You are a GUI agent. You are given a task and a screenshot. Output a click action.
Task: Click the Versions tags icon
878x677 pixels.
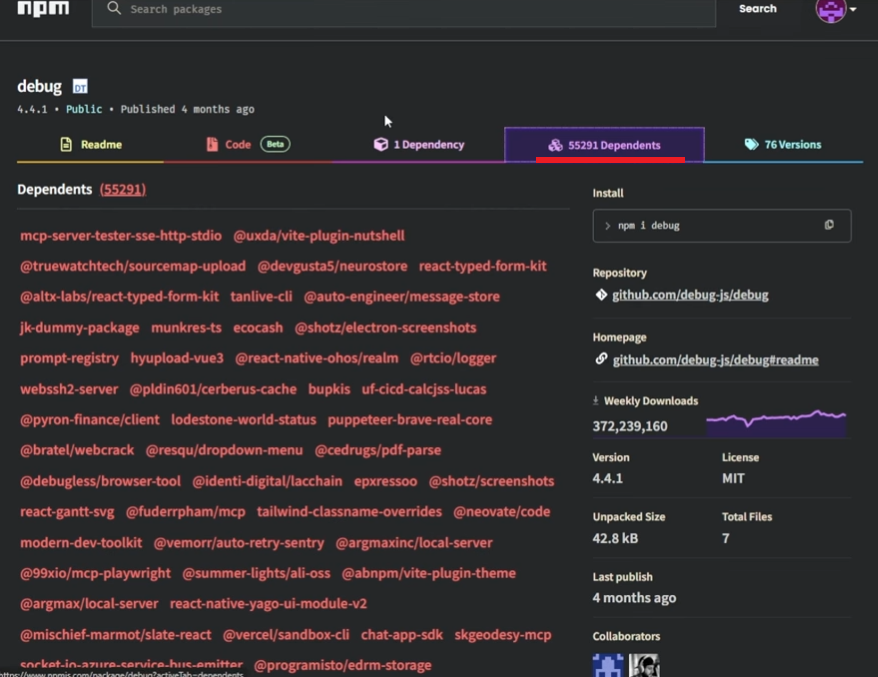[751, 144]
